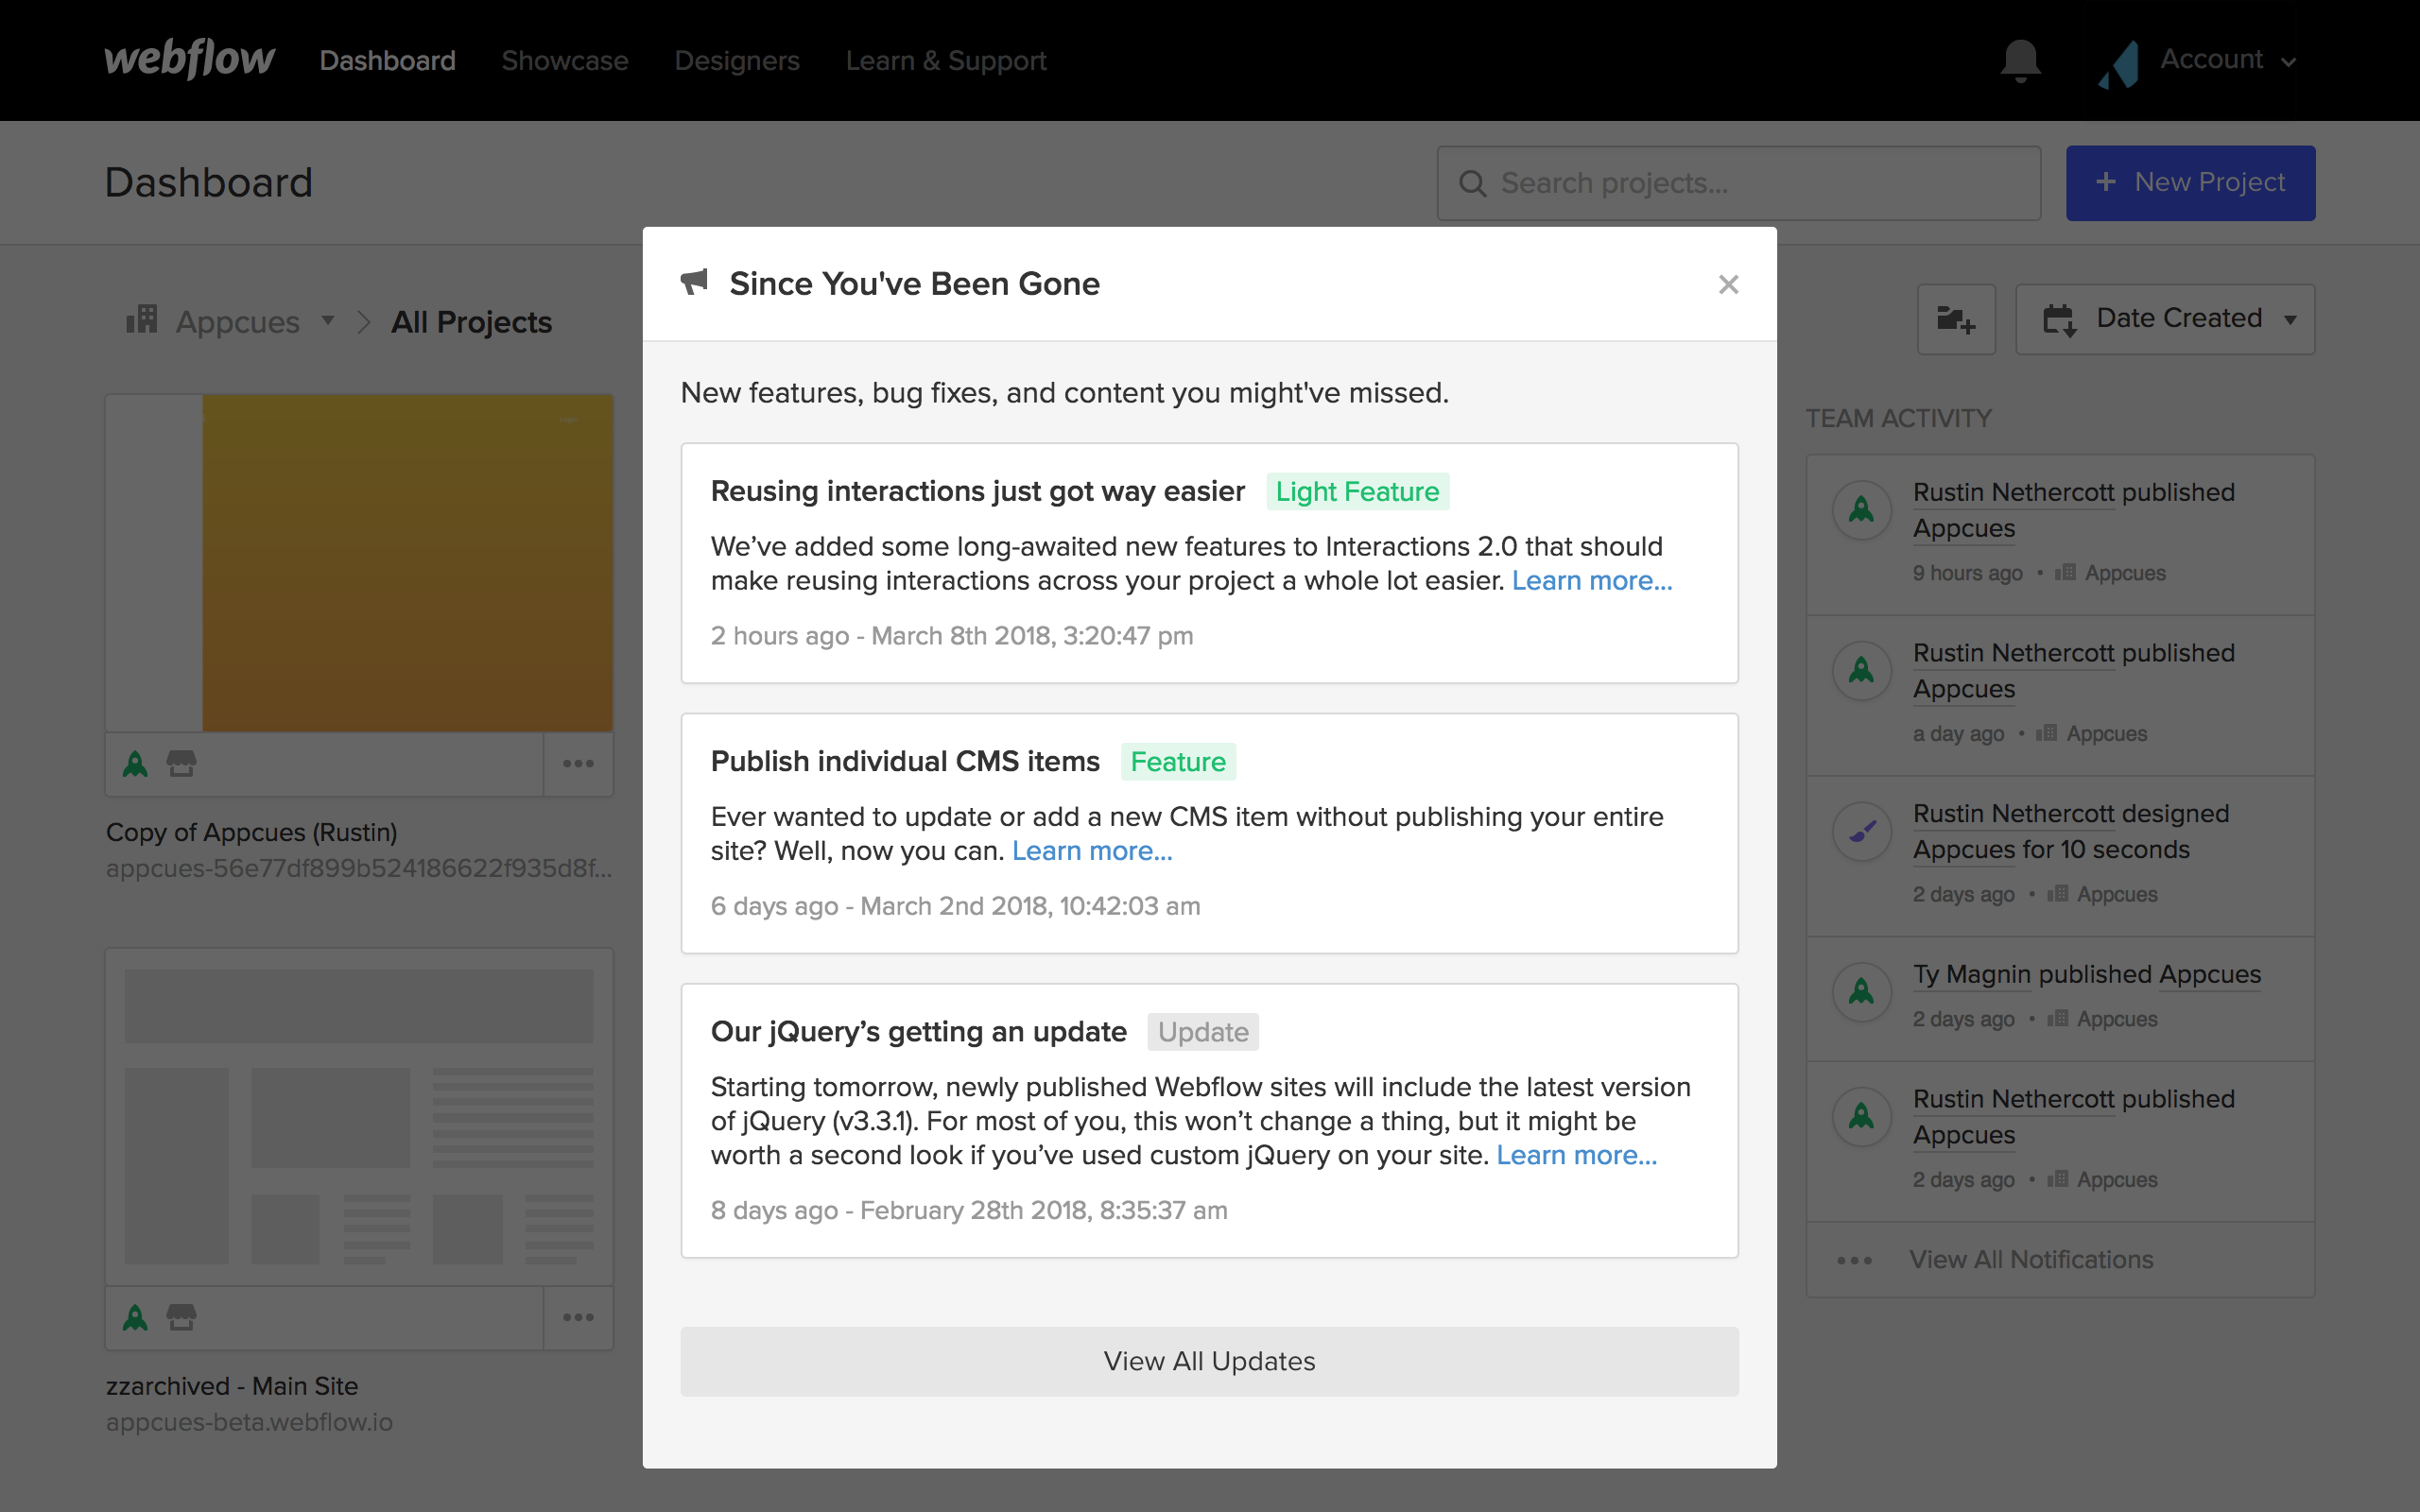
Task: Click store icon under zzarchived Main Site
Action: (x=181, y=1318)
